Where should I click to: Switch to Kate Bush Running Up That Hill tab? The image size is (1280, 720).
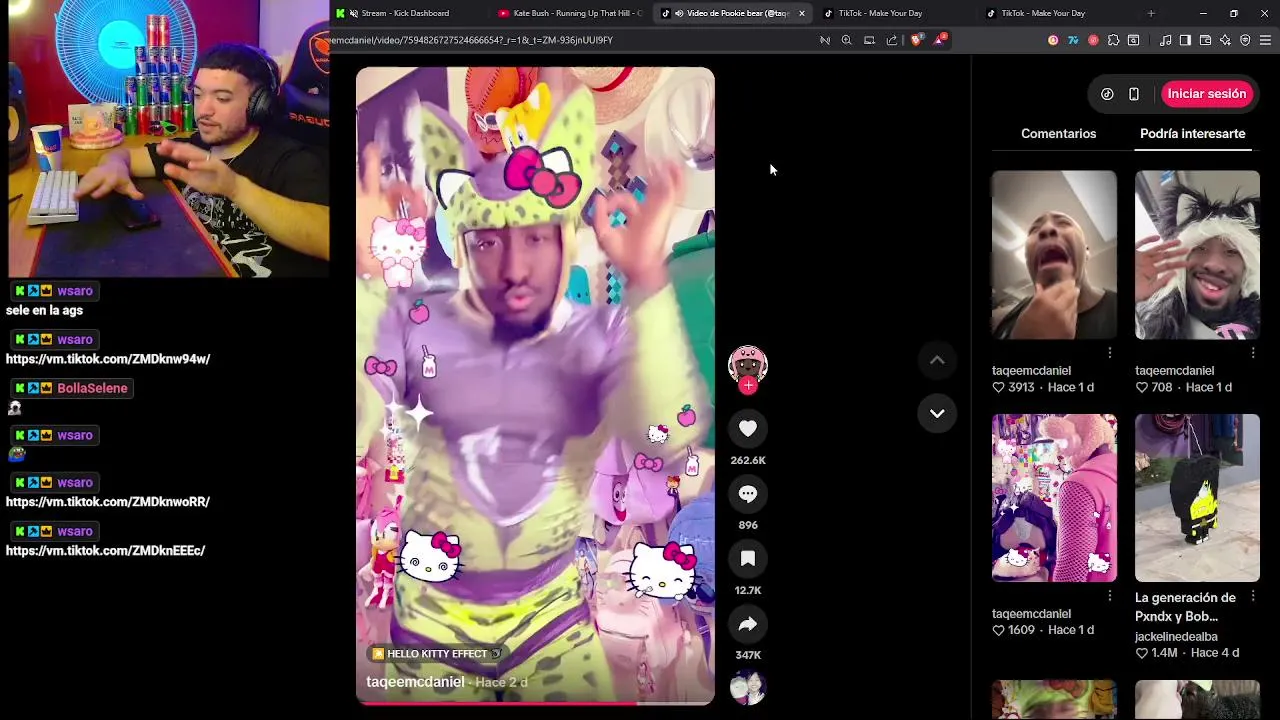click(570, 13)
